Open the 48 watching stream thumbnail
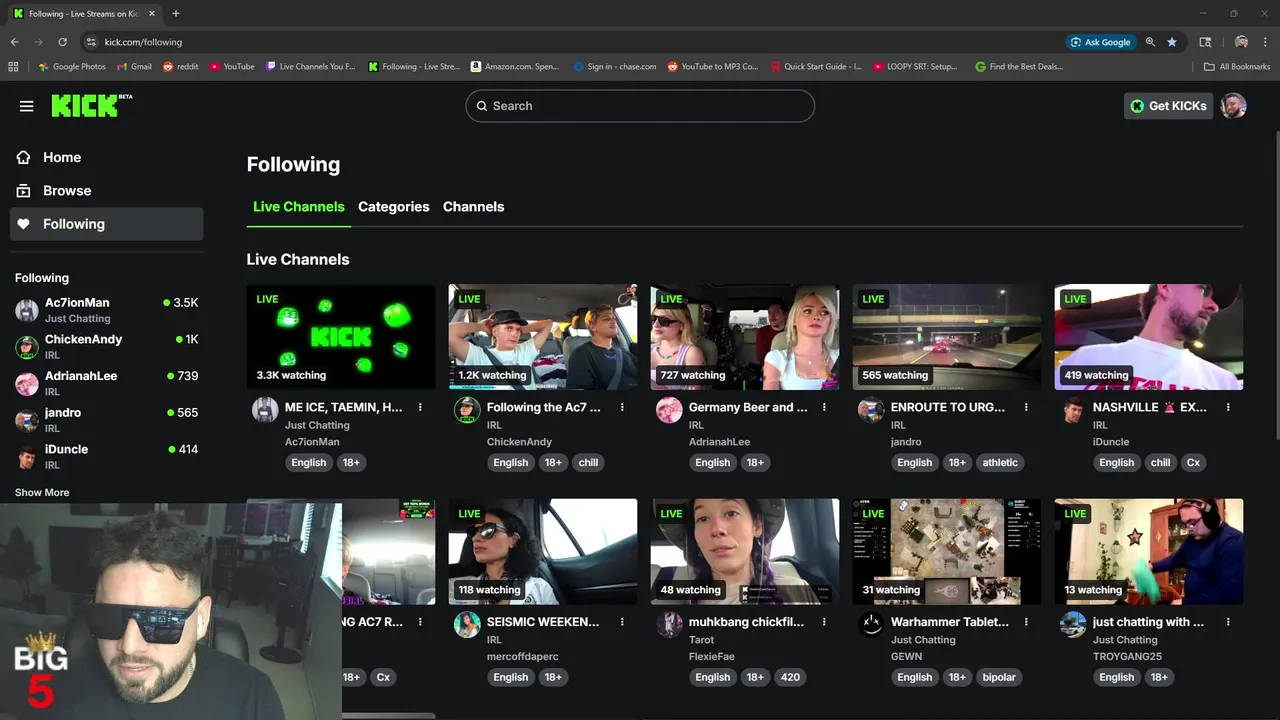Screen dimensions: 1280x720 pos(745,552)
